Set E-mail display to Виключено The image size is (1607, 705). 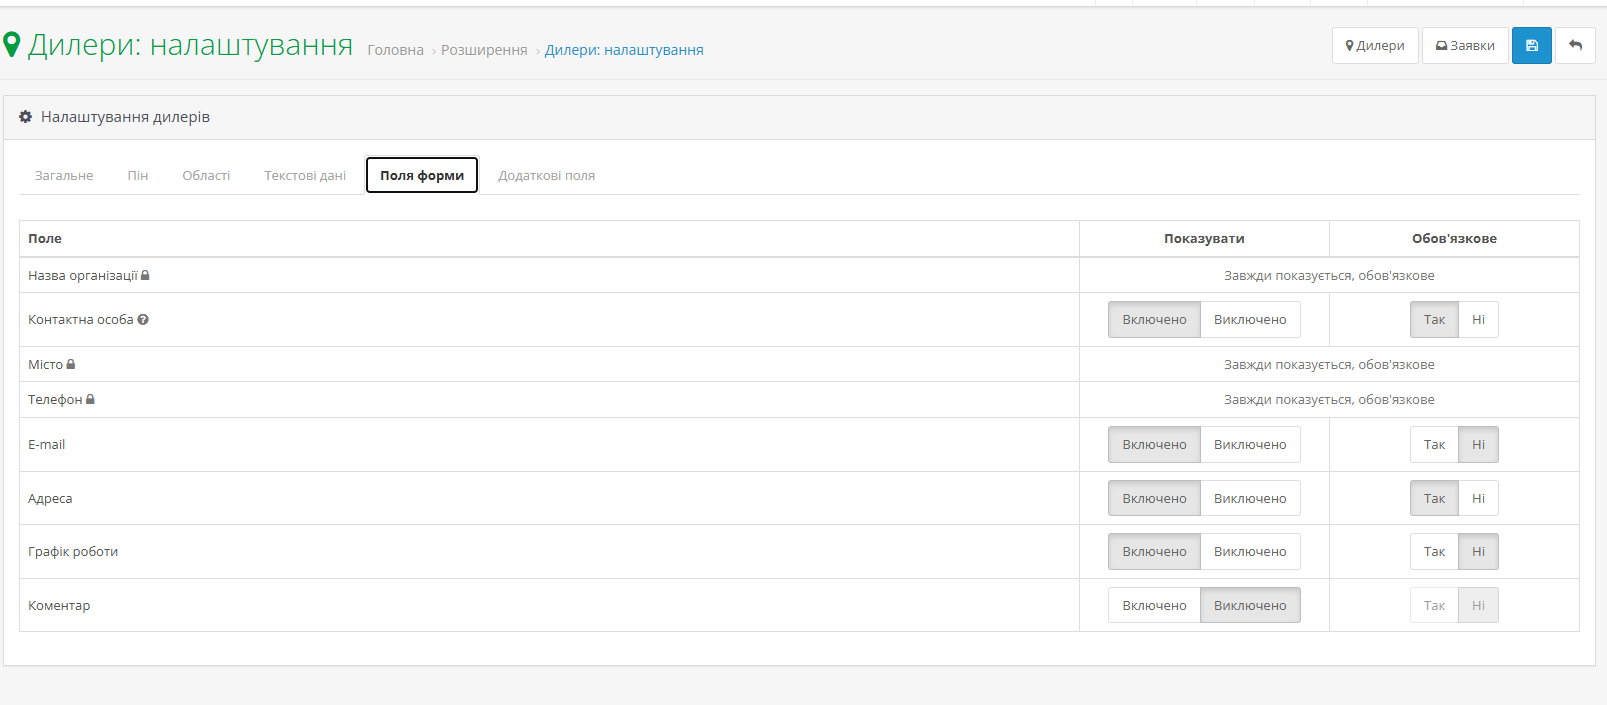pos(1250,445)
